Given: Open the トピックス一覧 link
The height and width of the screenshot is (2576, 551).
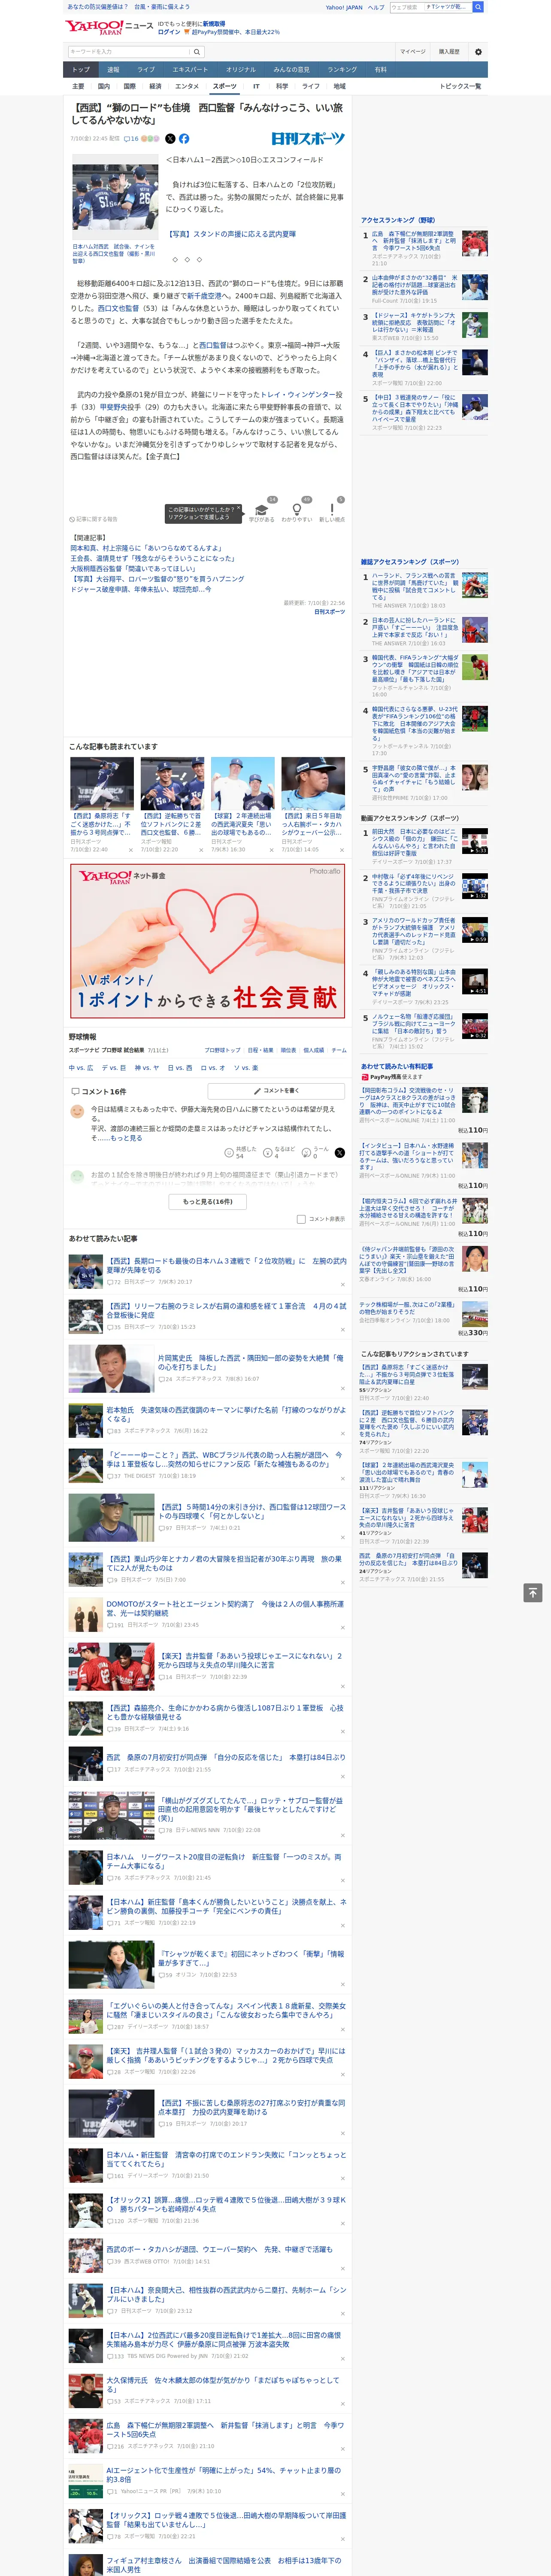Looking at the screenshot, I should (x=460, y=87).
